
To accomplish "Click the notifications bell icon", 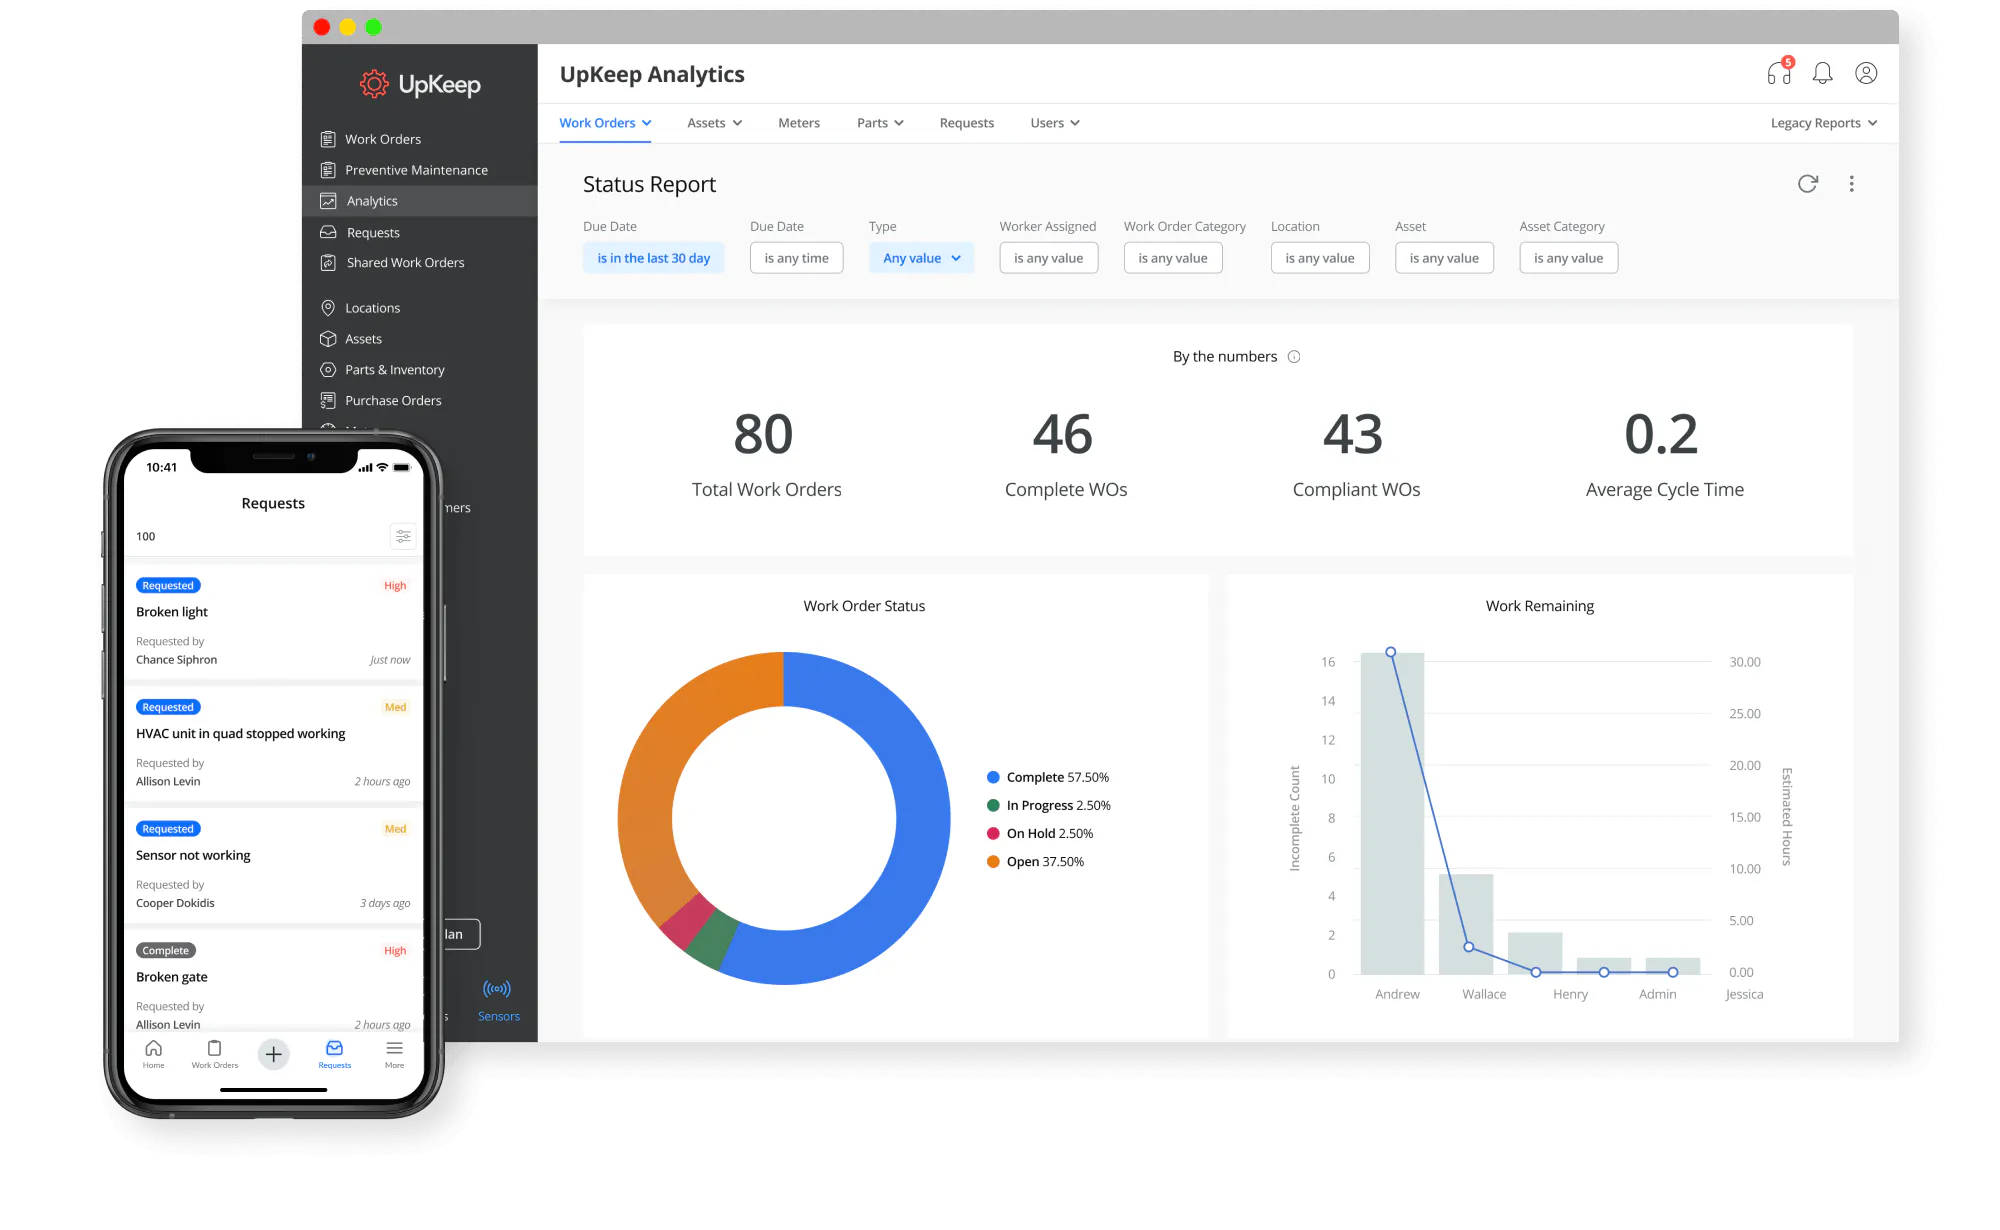I will [1822, 73].
